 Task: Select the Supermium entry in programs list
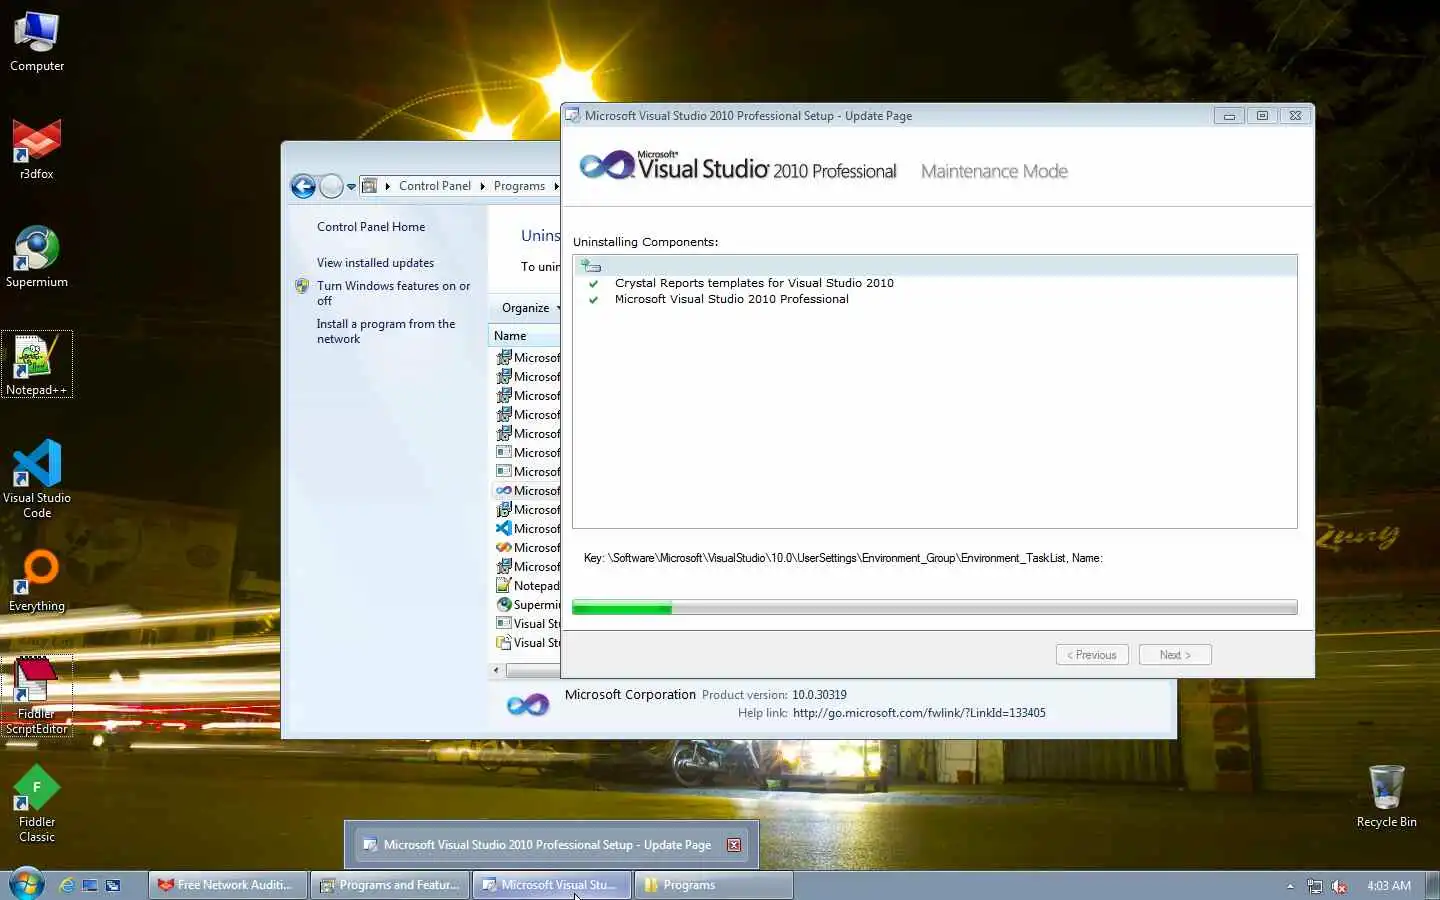point(528,605)
